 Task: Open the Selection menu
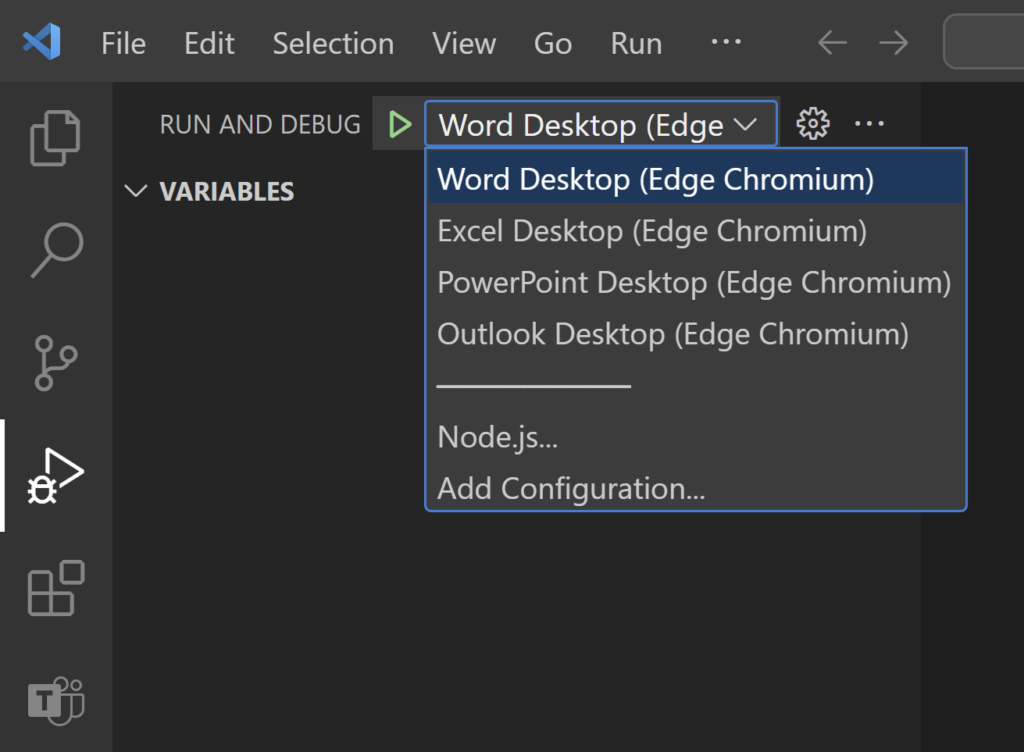point(333,44)
